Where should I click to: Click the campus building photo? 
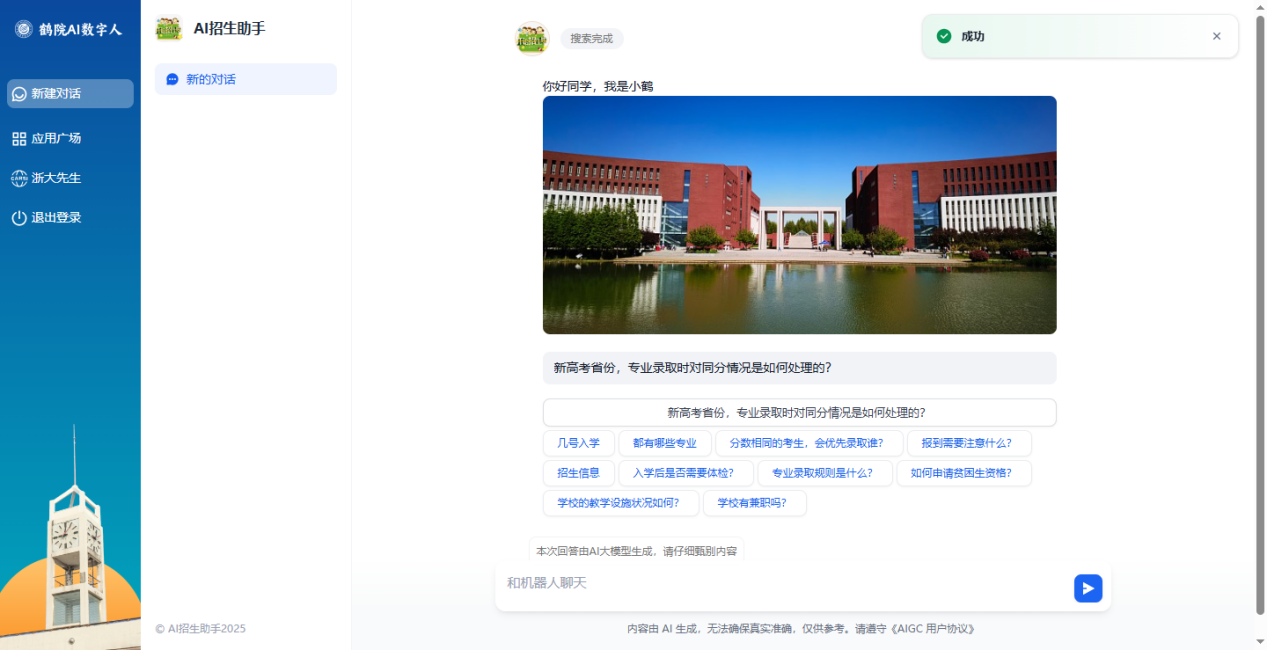click(x=799, y=215)
